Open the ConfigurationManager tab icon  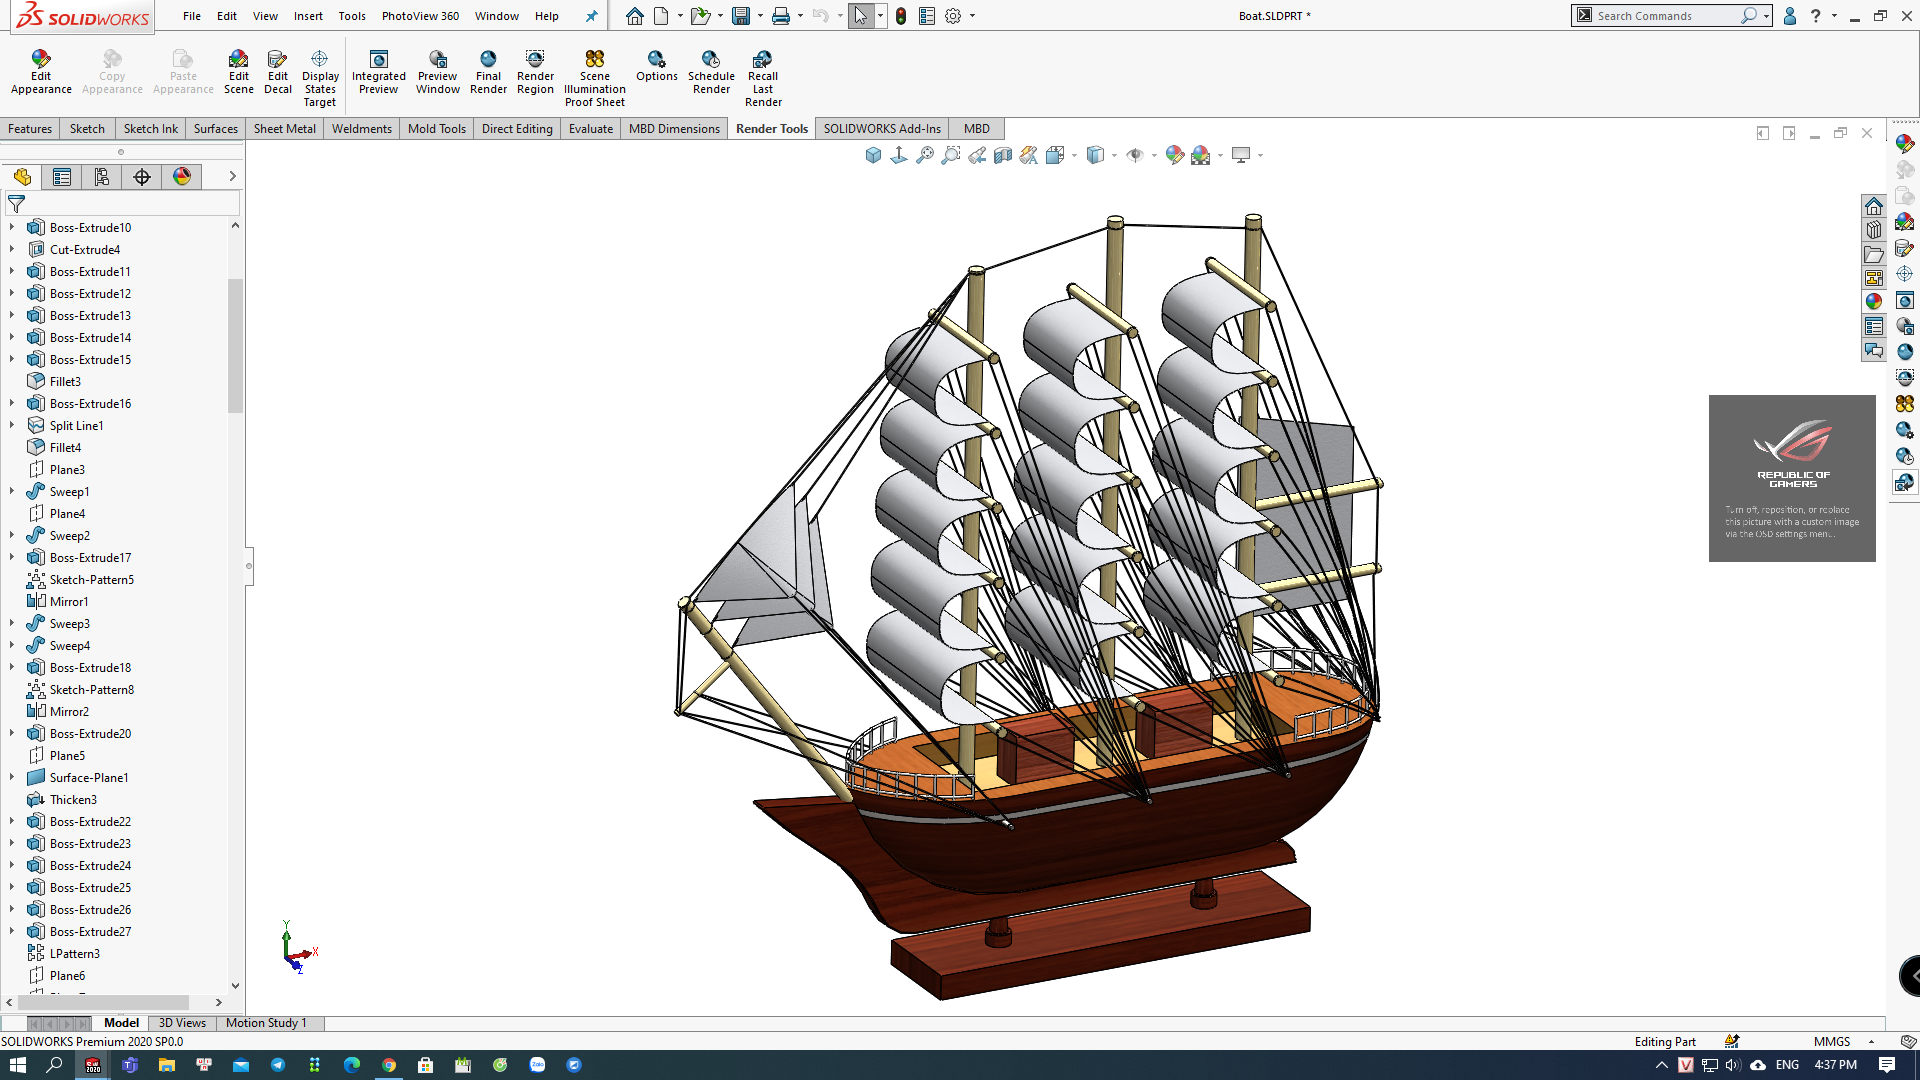click(101, 177)
